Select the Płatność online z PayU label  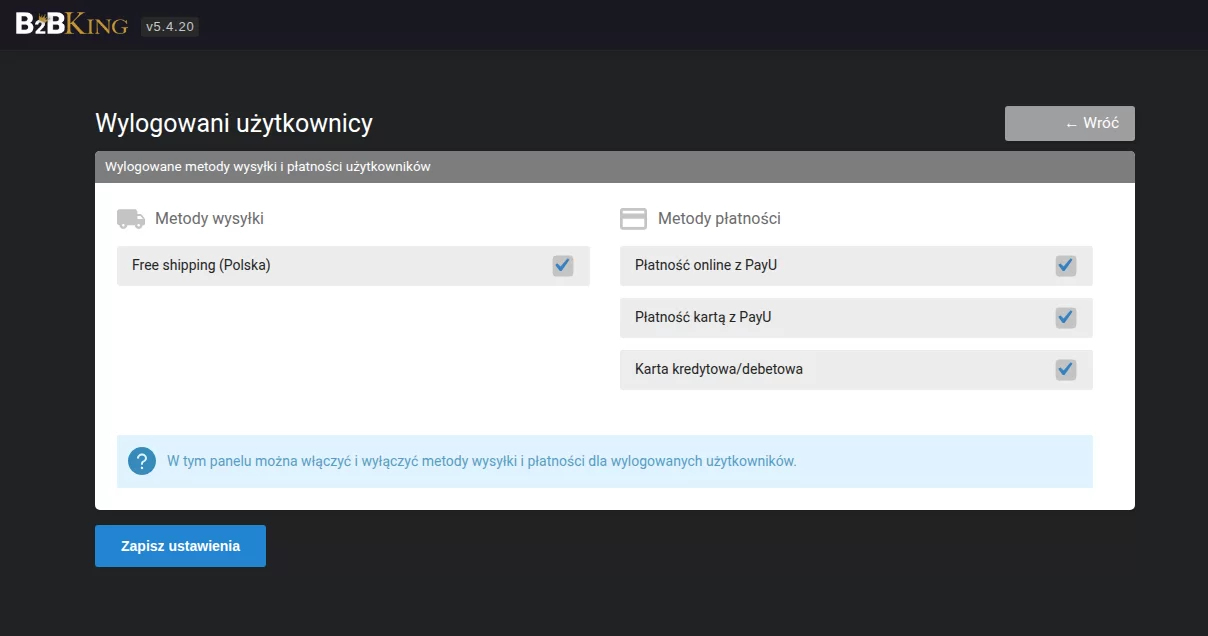tap(706, 266)
